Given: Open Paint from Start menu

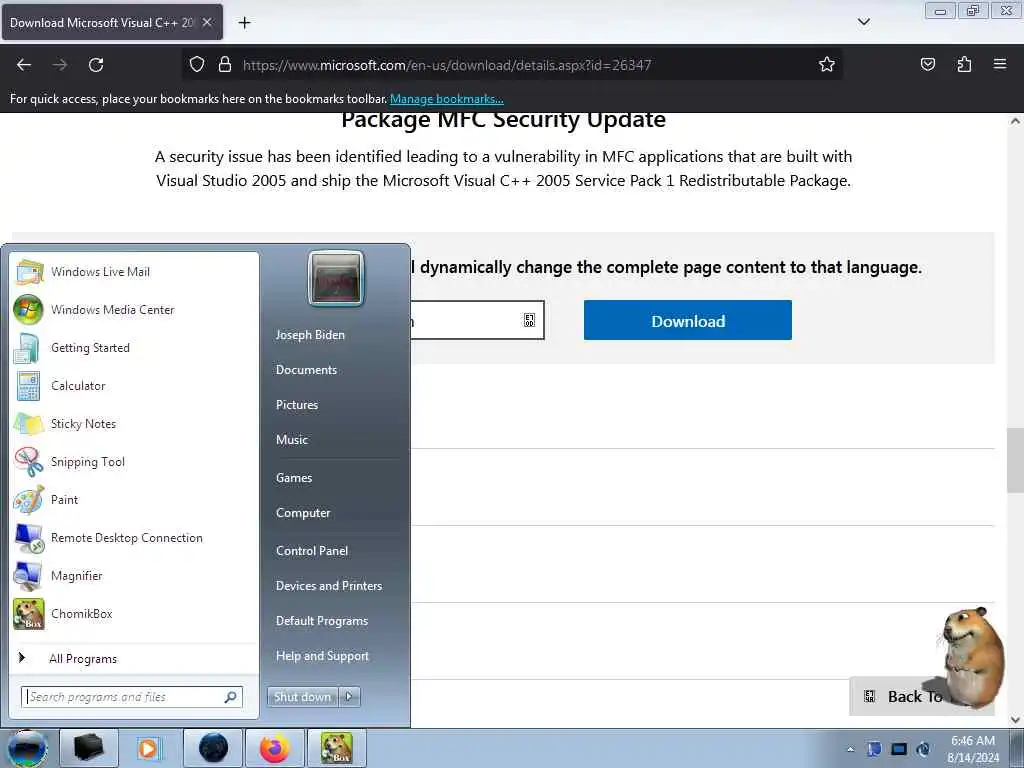Looking at the screenshot, I should [134, 500].
